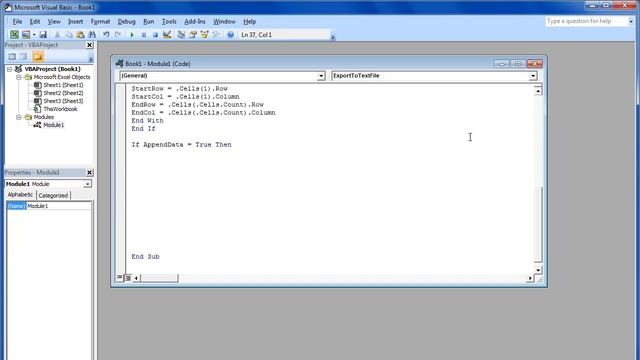Open the Debug menu
Image resolution: width=640 pixels, height=360 pixels.
[127, 22]
